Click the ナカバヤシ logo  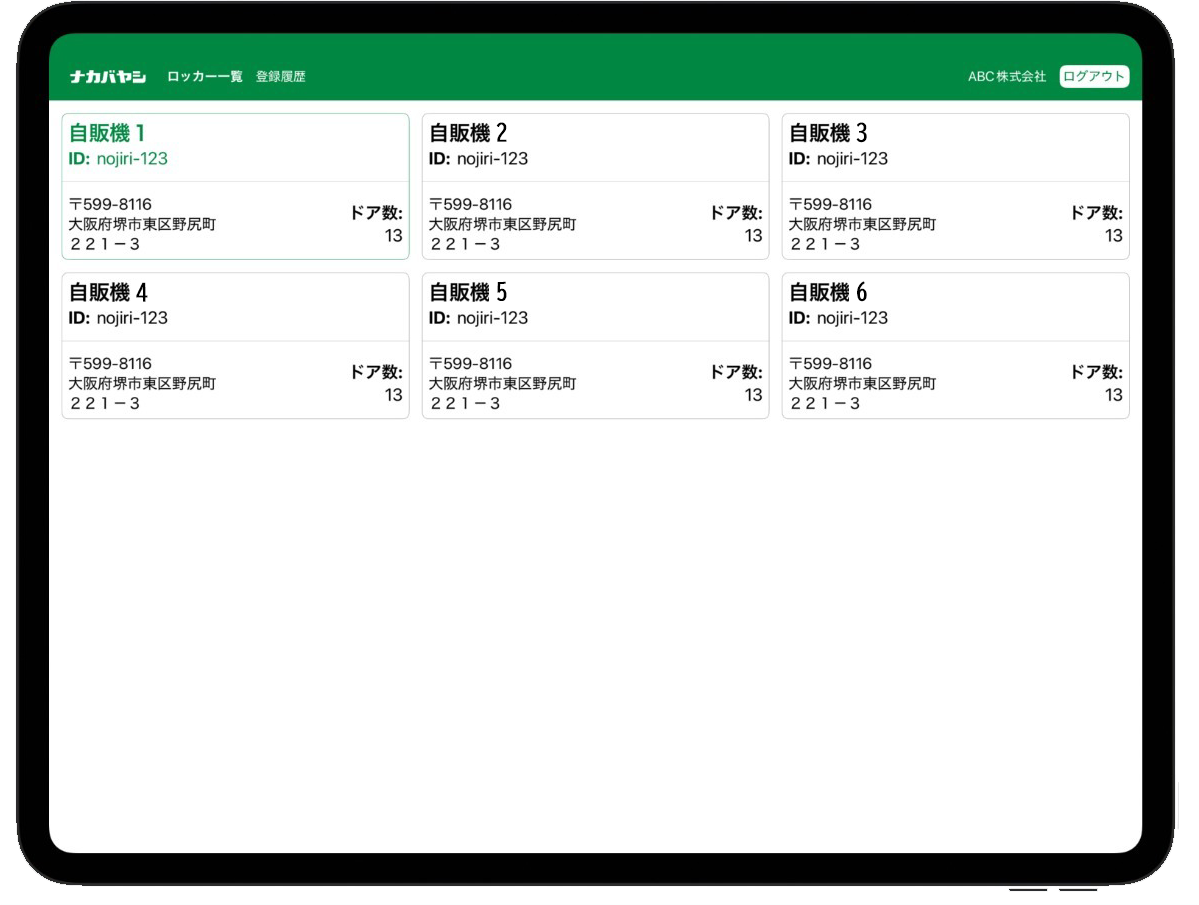108,77
